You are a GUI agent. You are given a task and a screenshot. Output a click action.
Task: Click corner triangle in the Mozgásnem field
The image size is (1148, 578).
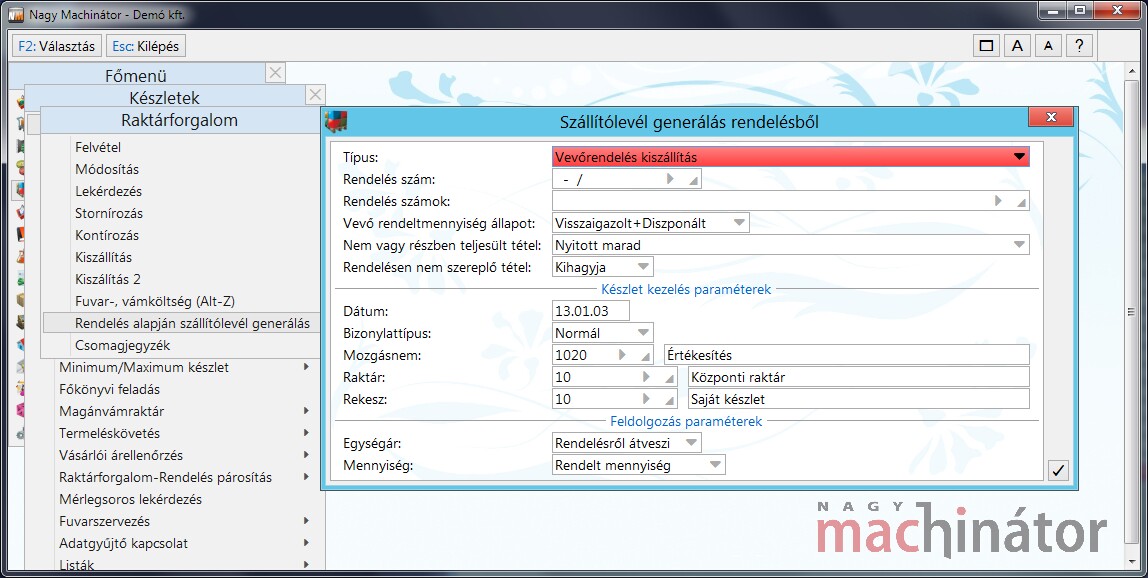(646, 356)
